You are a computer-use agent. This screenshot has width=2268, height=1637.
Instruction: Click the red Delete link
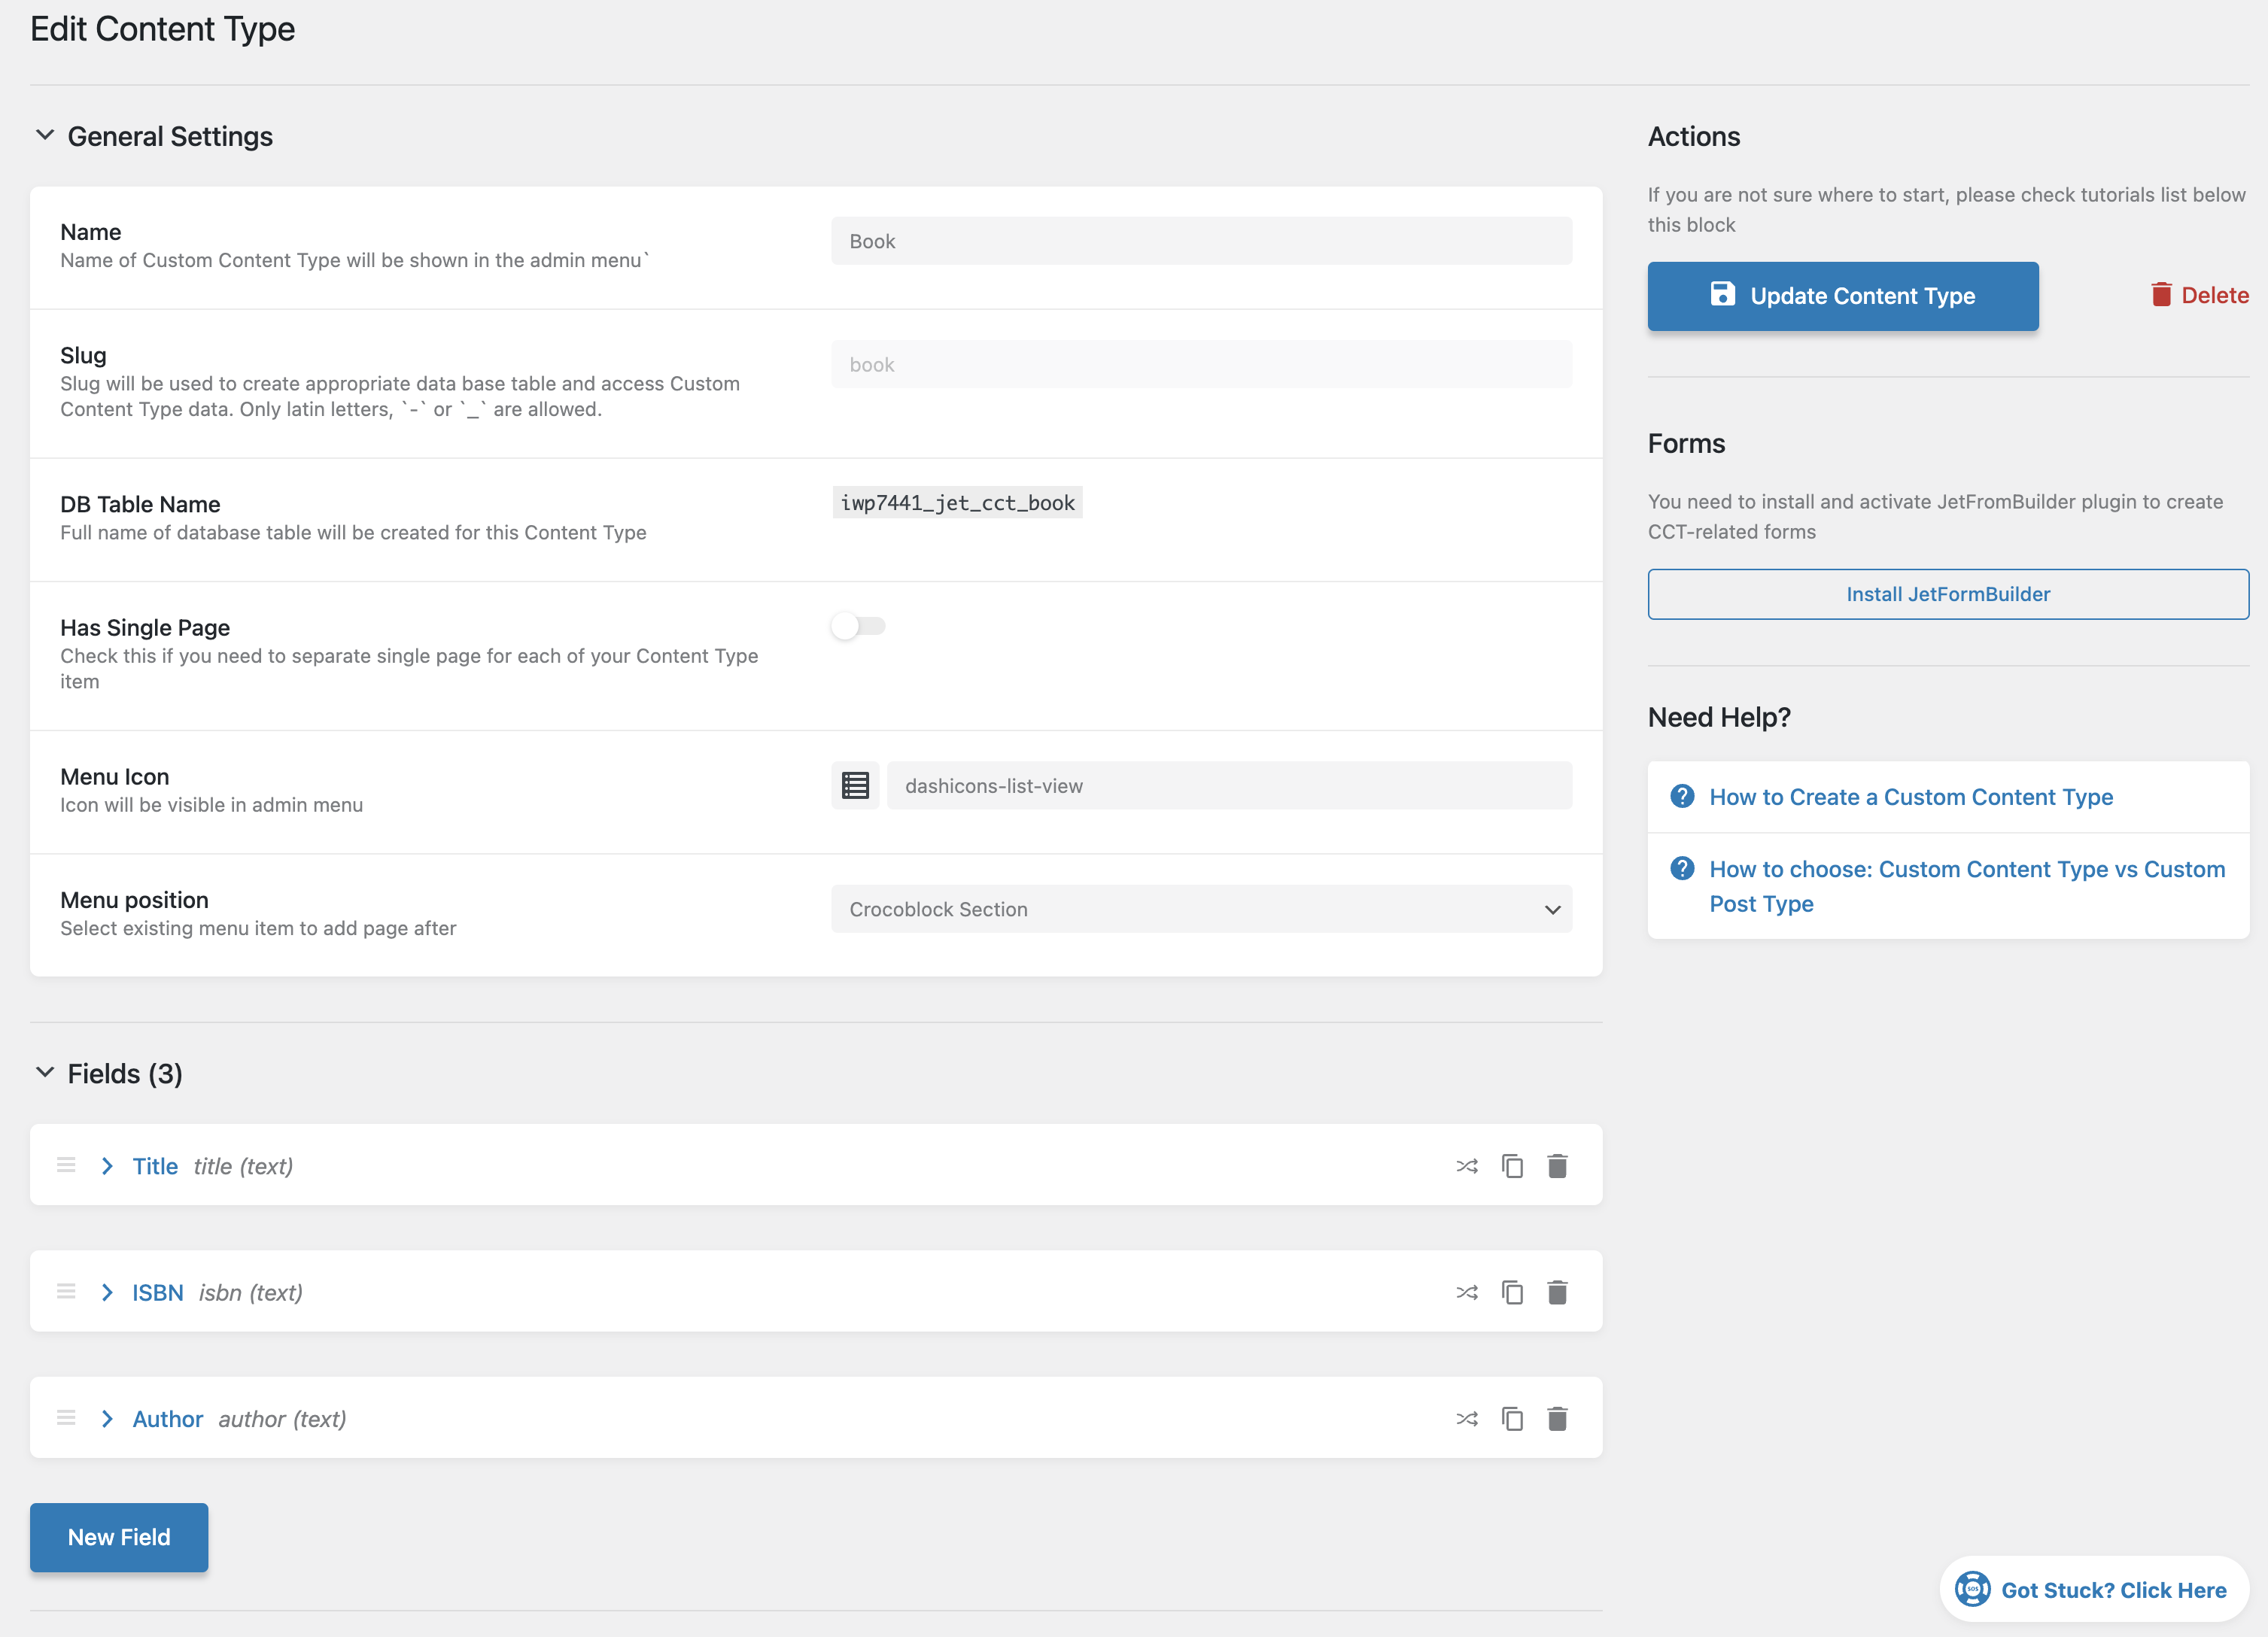pyautogui.click(x=2199, y=295)
